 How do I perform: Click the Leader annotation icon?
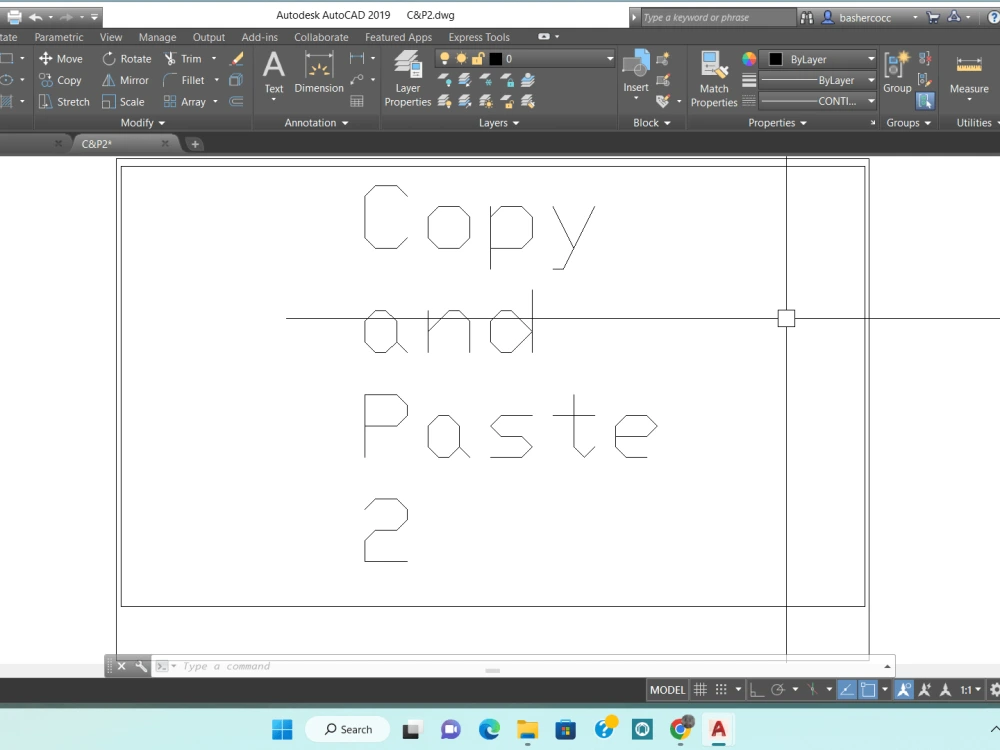coord(357,80)
